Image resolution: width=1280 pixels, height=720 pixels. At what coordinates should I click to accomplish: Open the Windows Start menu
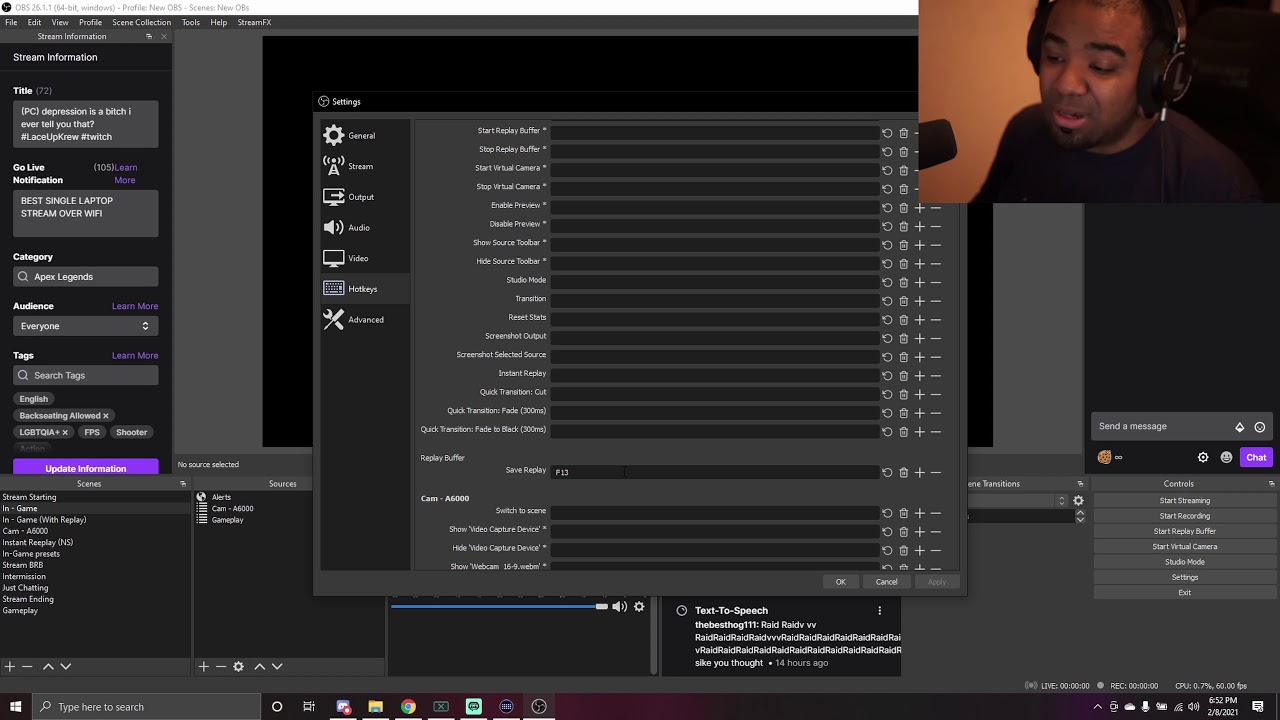[16, 707]
